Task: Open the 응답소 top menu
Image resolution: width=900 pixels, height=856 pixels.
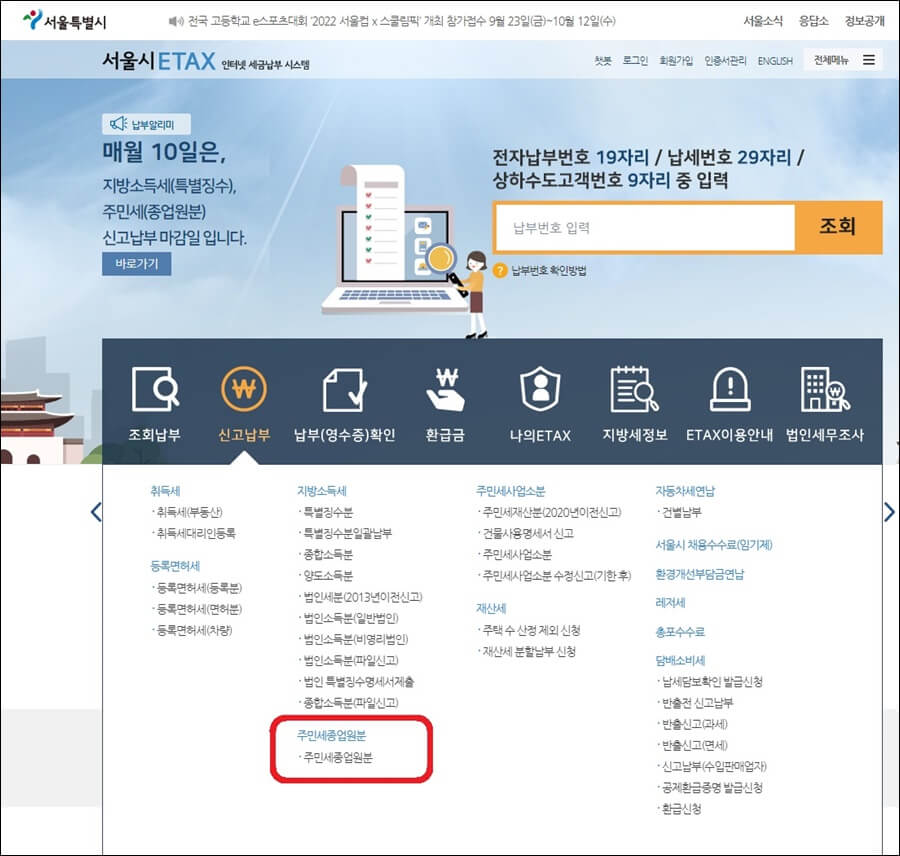Action: pyautogui.click(x=813, y=21)
